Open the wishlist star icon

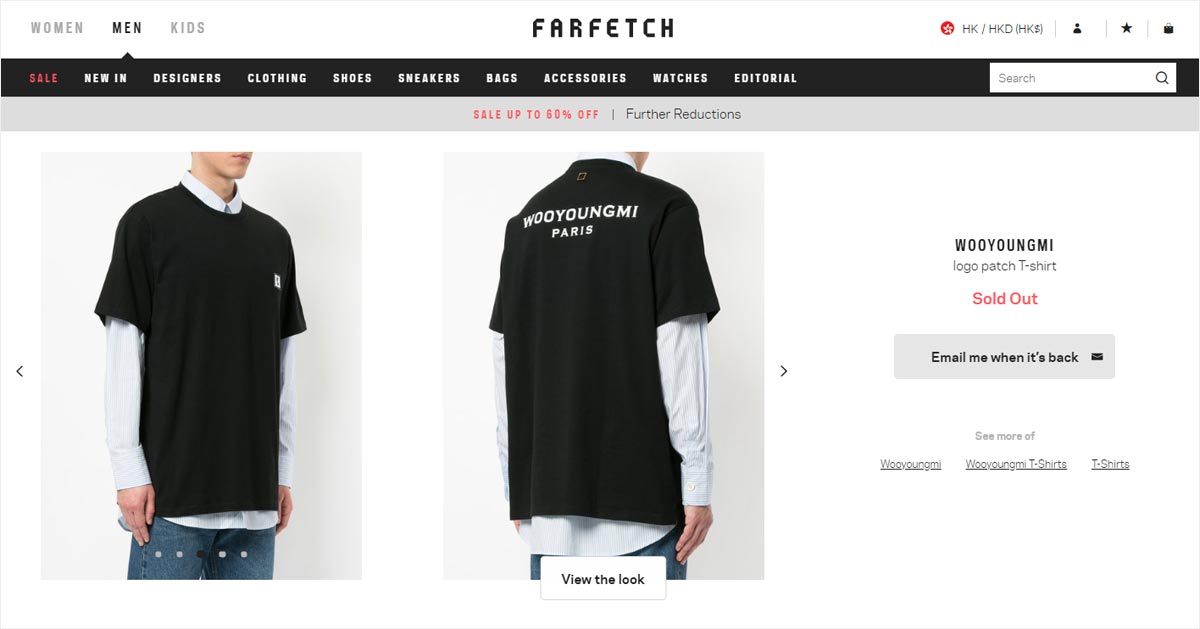1126,29
